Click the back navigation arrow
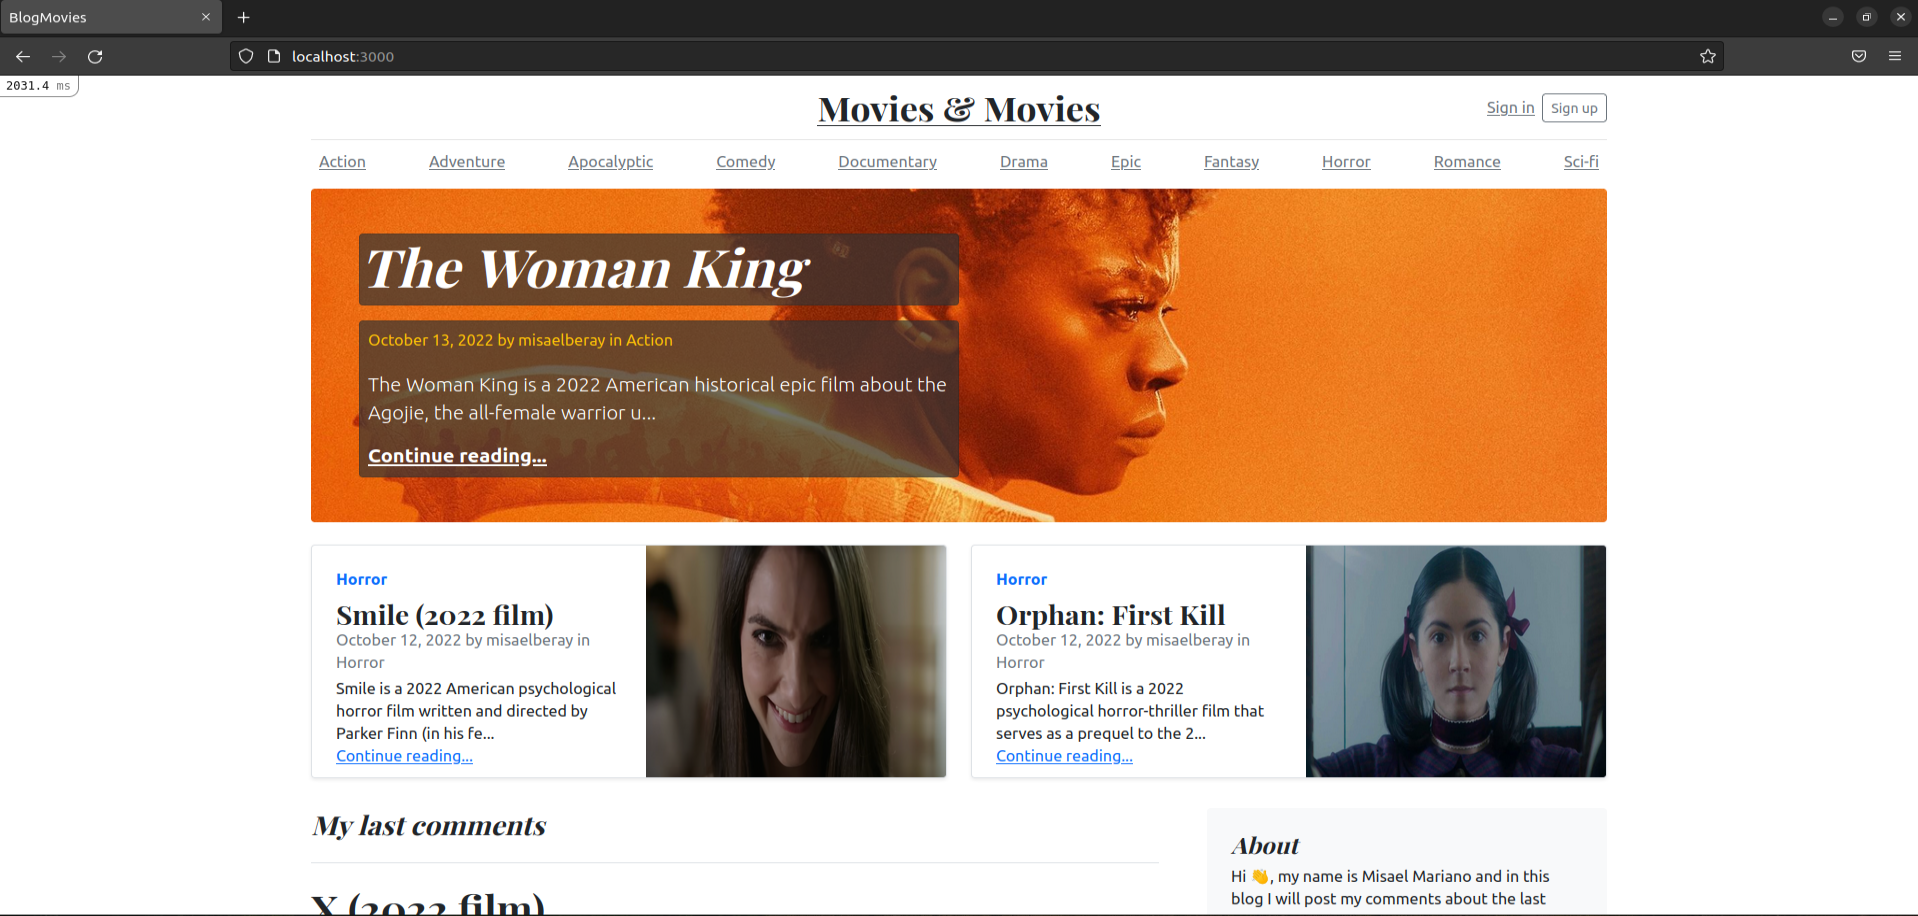This screenshot has height=916, width=1918. (x=22, y=56)
